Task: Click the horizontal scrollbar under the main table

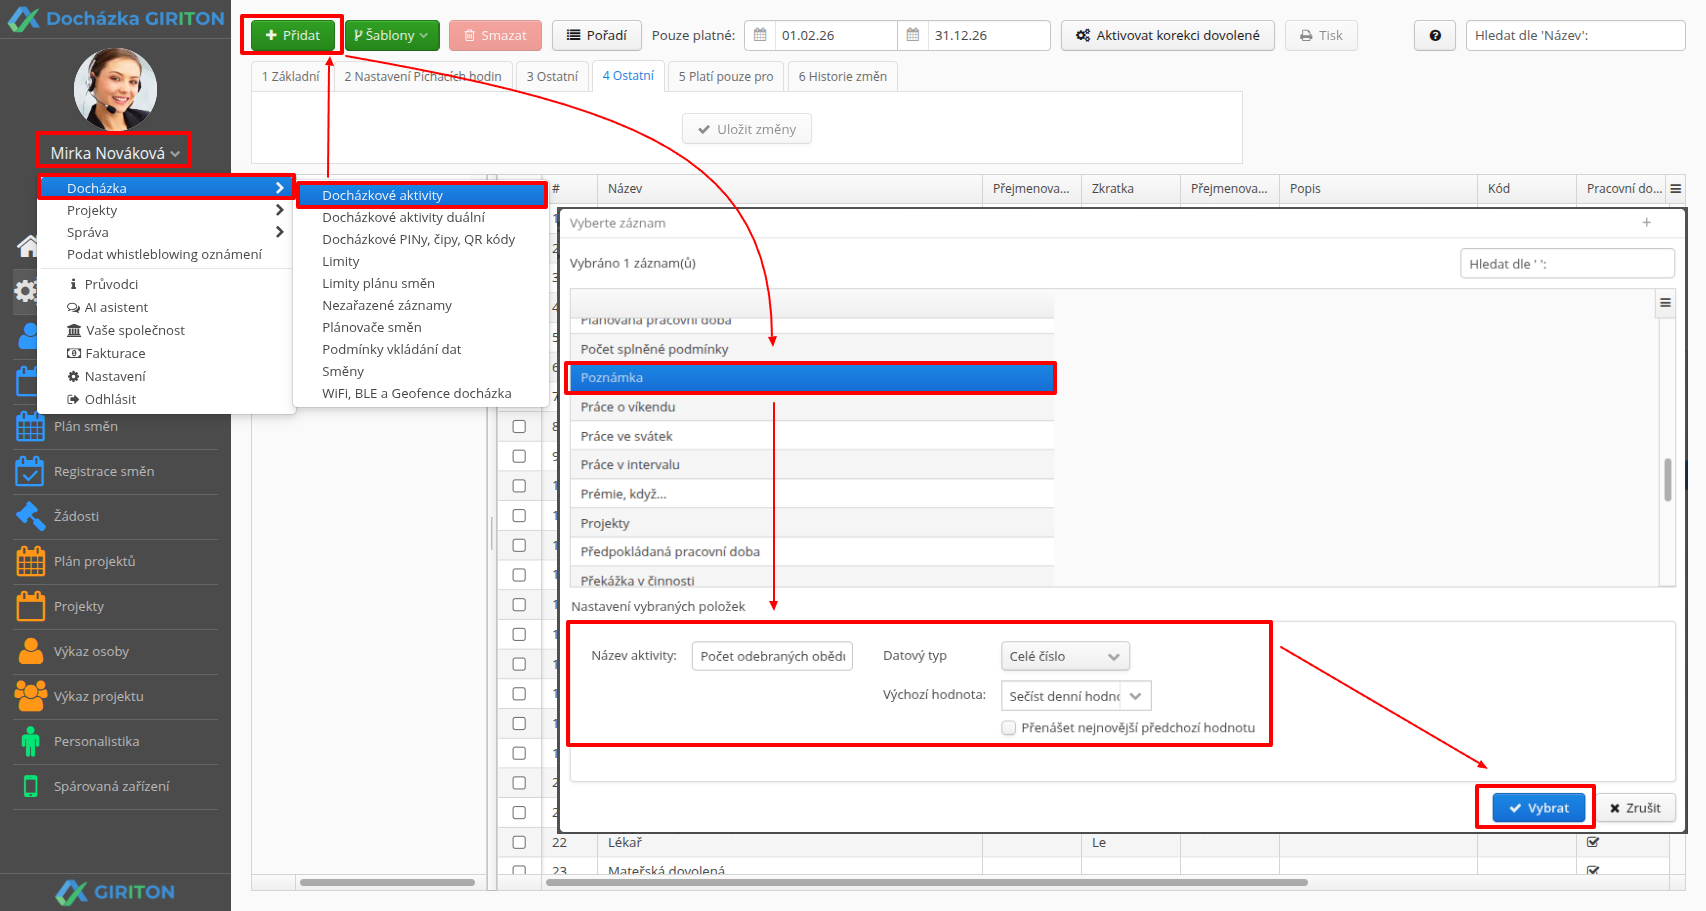Action: pos(926,883)
